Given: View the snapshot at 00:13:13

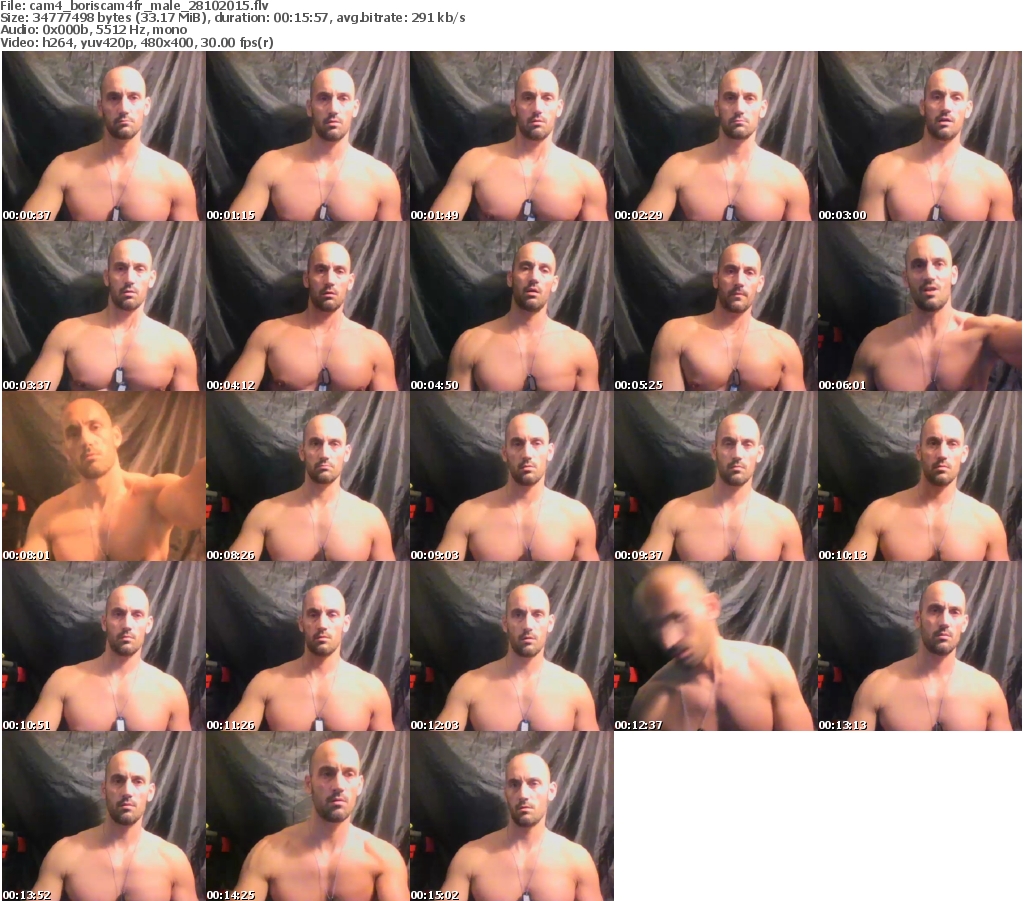Looking at the screenshot, I should (x=920, y=646).
